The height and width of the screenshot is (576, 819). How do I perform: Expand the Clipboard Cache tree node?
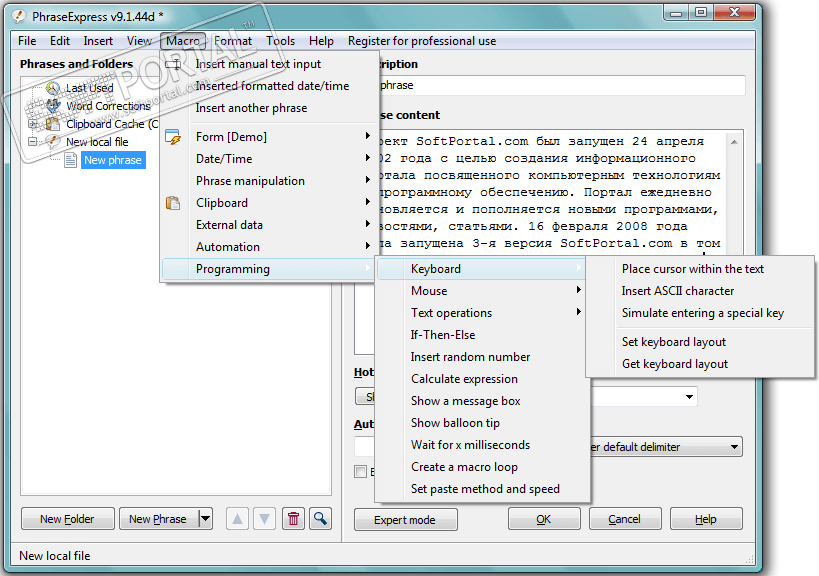[x=32, y=124]
